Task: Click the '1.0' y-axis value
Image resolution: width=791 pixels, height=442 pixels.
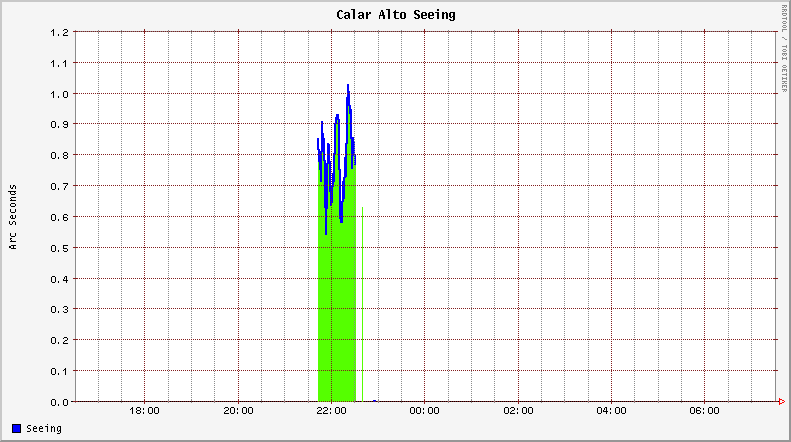Action: point(59,94)
